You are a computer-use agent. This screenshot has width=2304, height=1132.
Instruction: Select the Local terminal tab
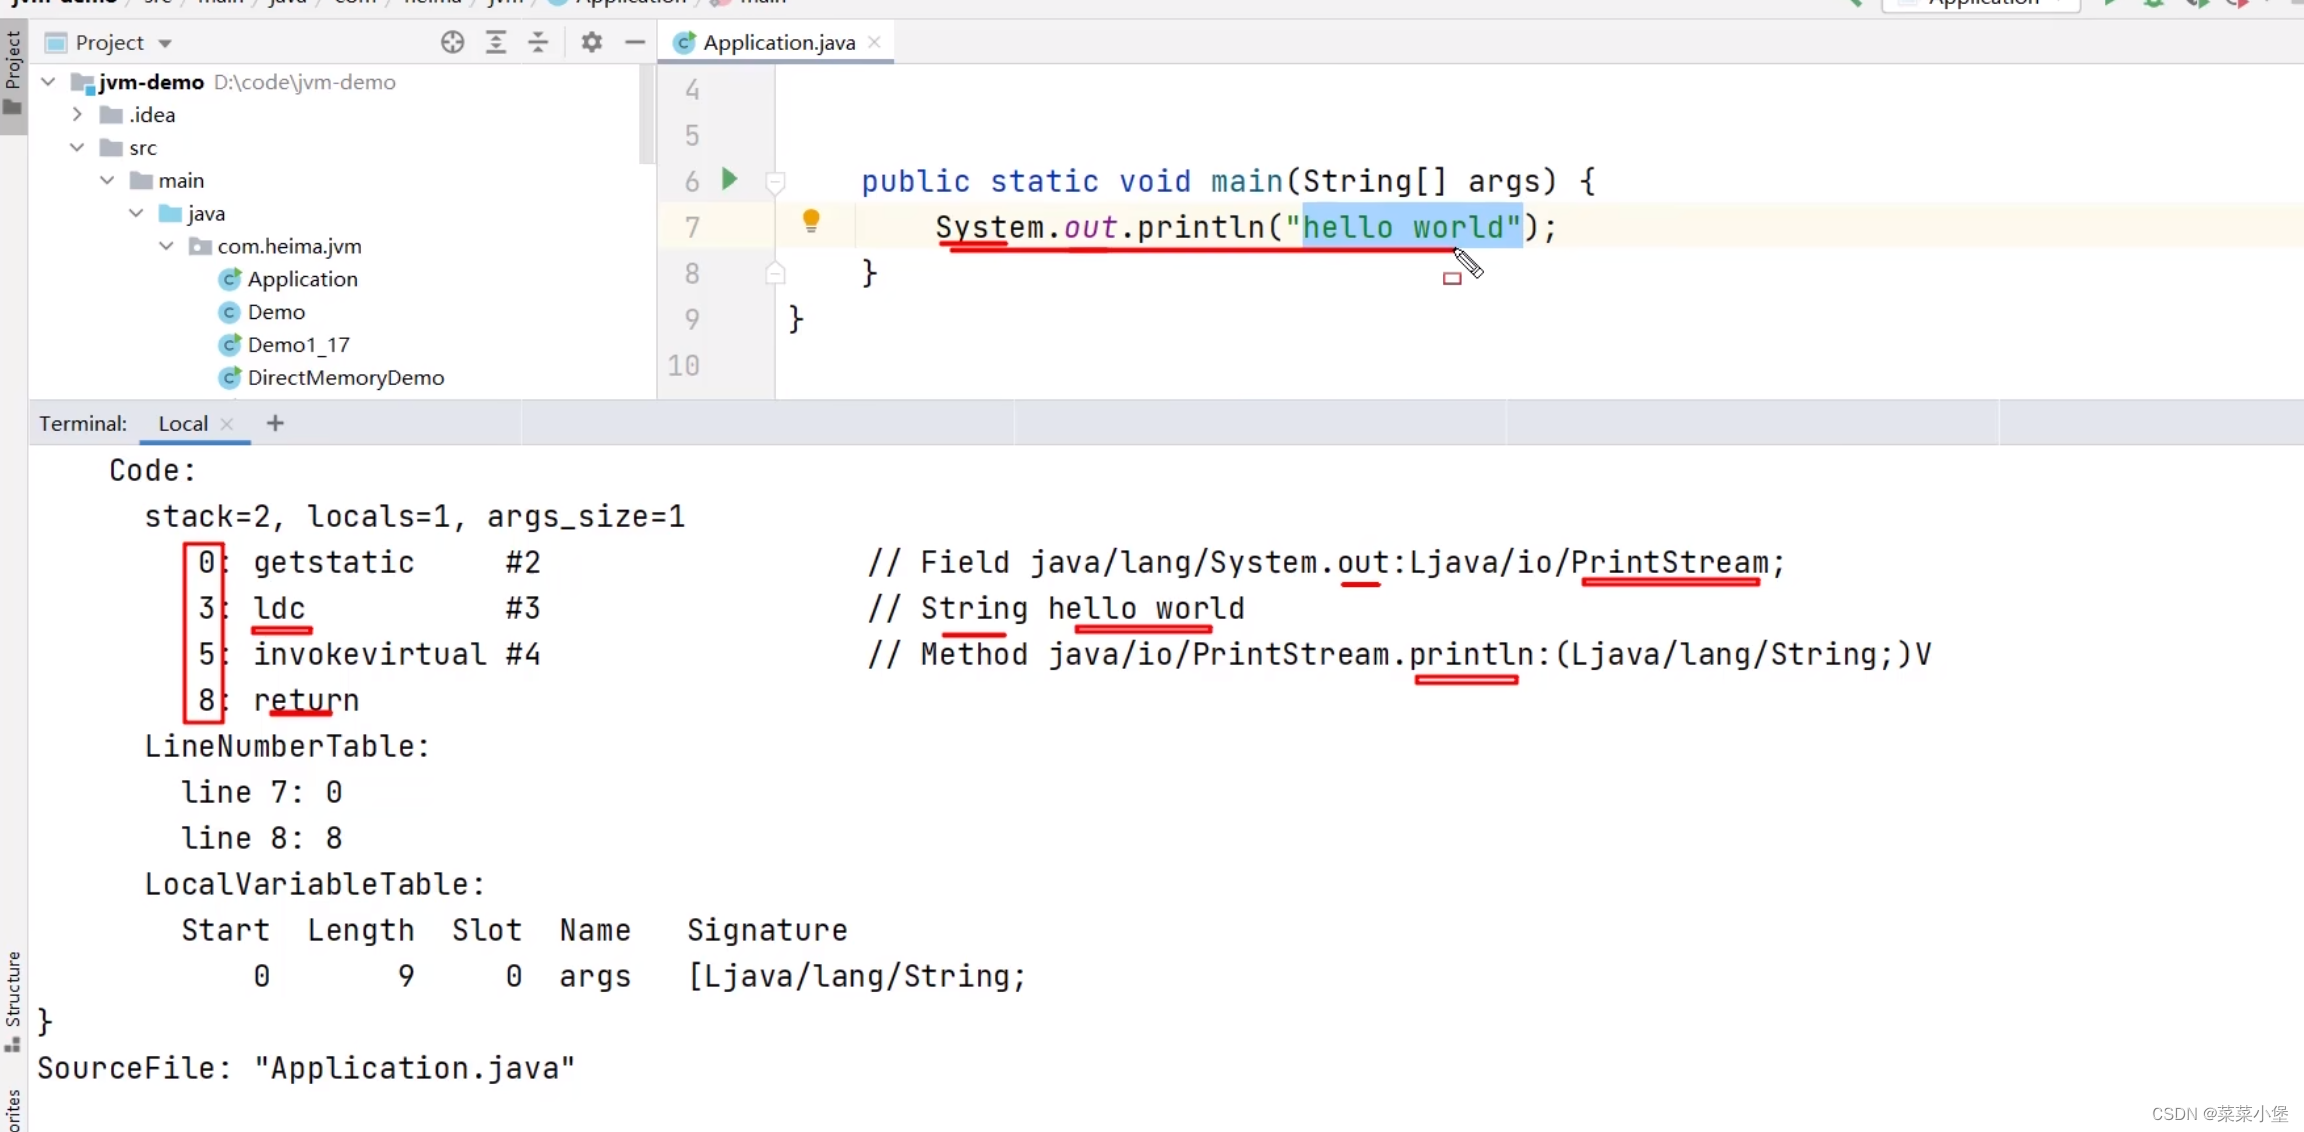click(183, 423)
